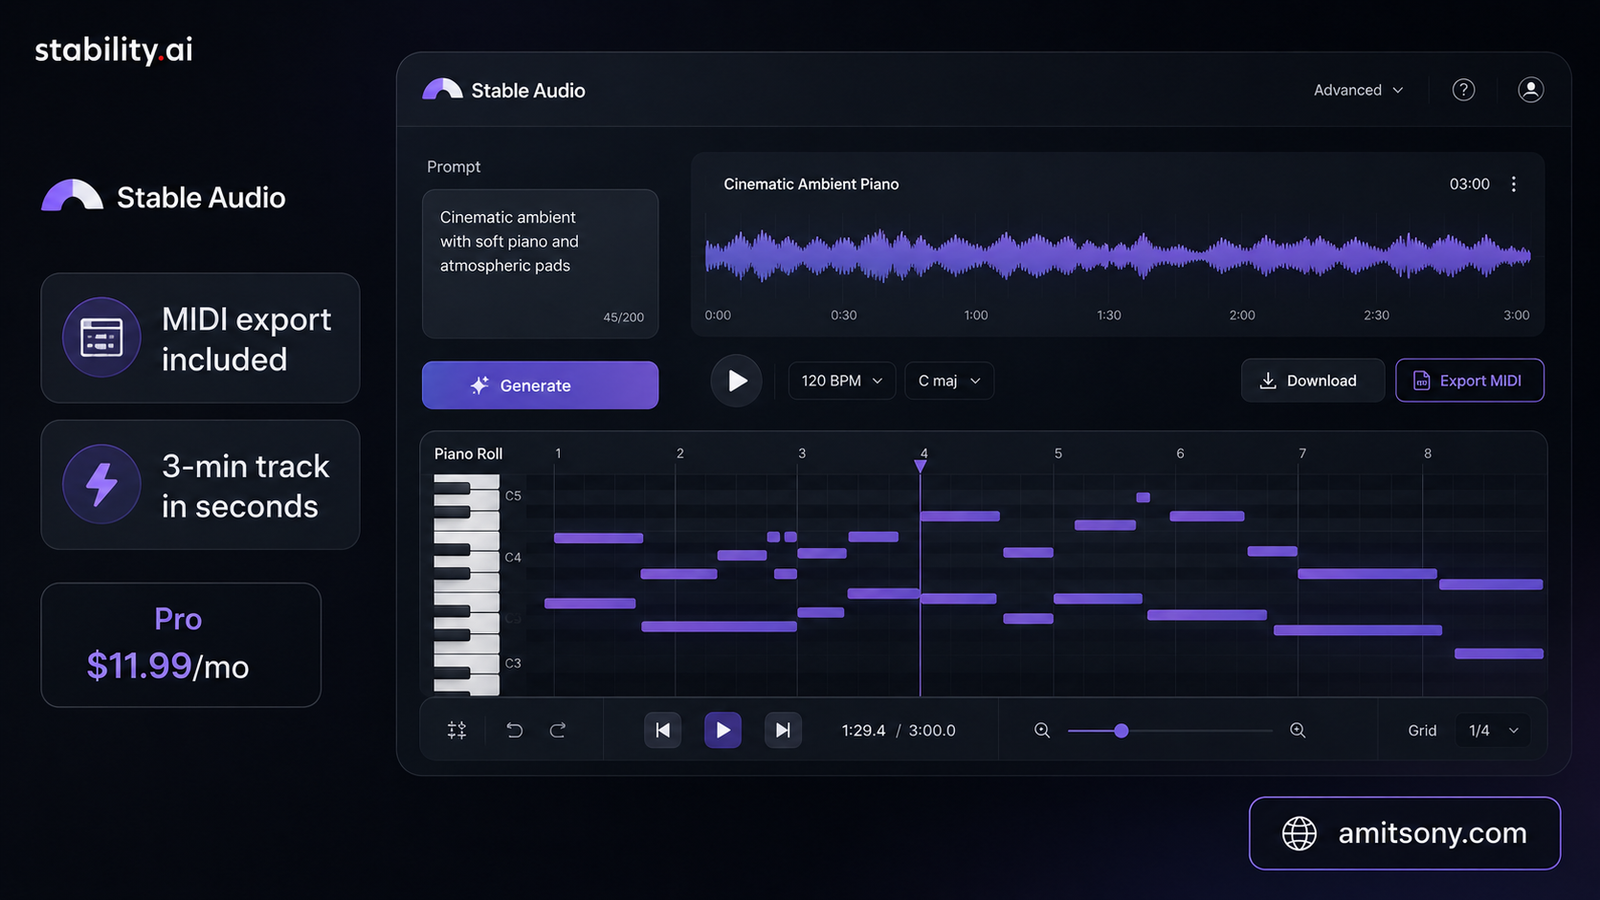Screen dimensions: 1600x900
Task: Click the 03:00 track duration text
Action: (1469, 184)
